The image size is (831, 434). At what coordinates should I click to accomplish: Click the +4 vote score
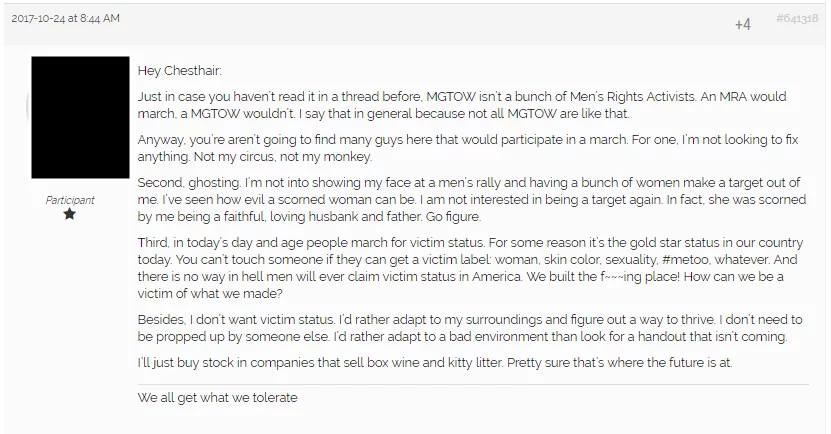pos(742,23)
